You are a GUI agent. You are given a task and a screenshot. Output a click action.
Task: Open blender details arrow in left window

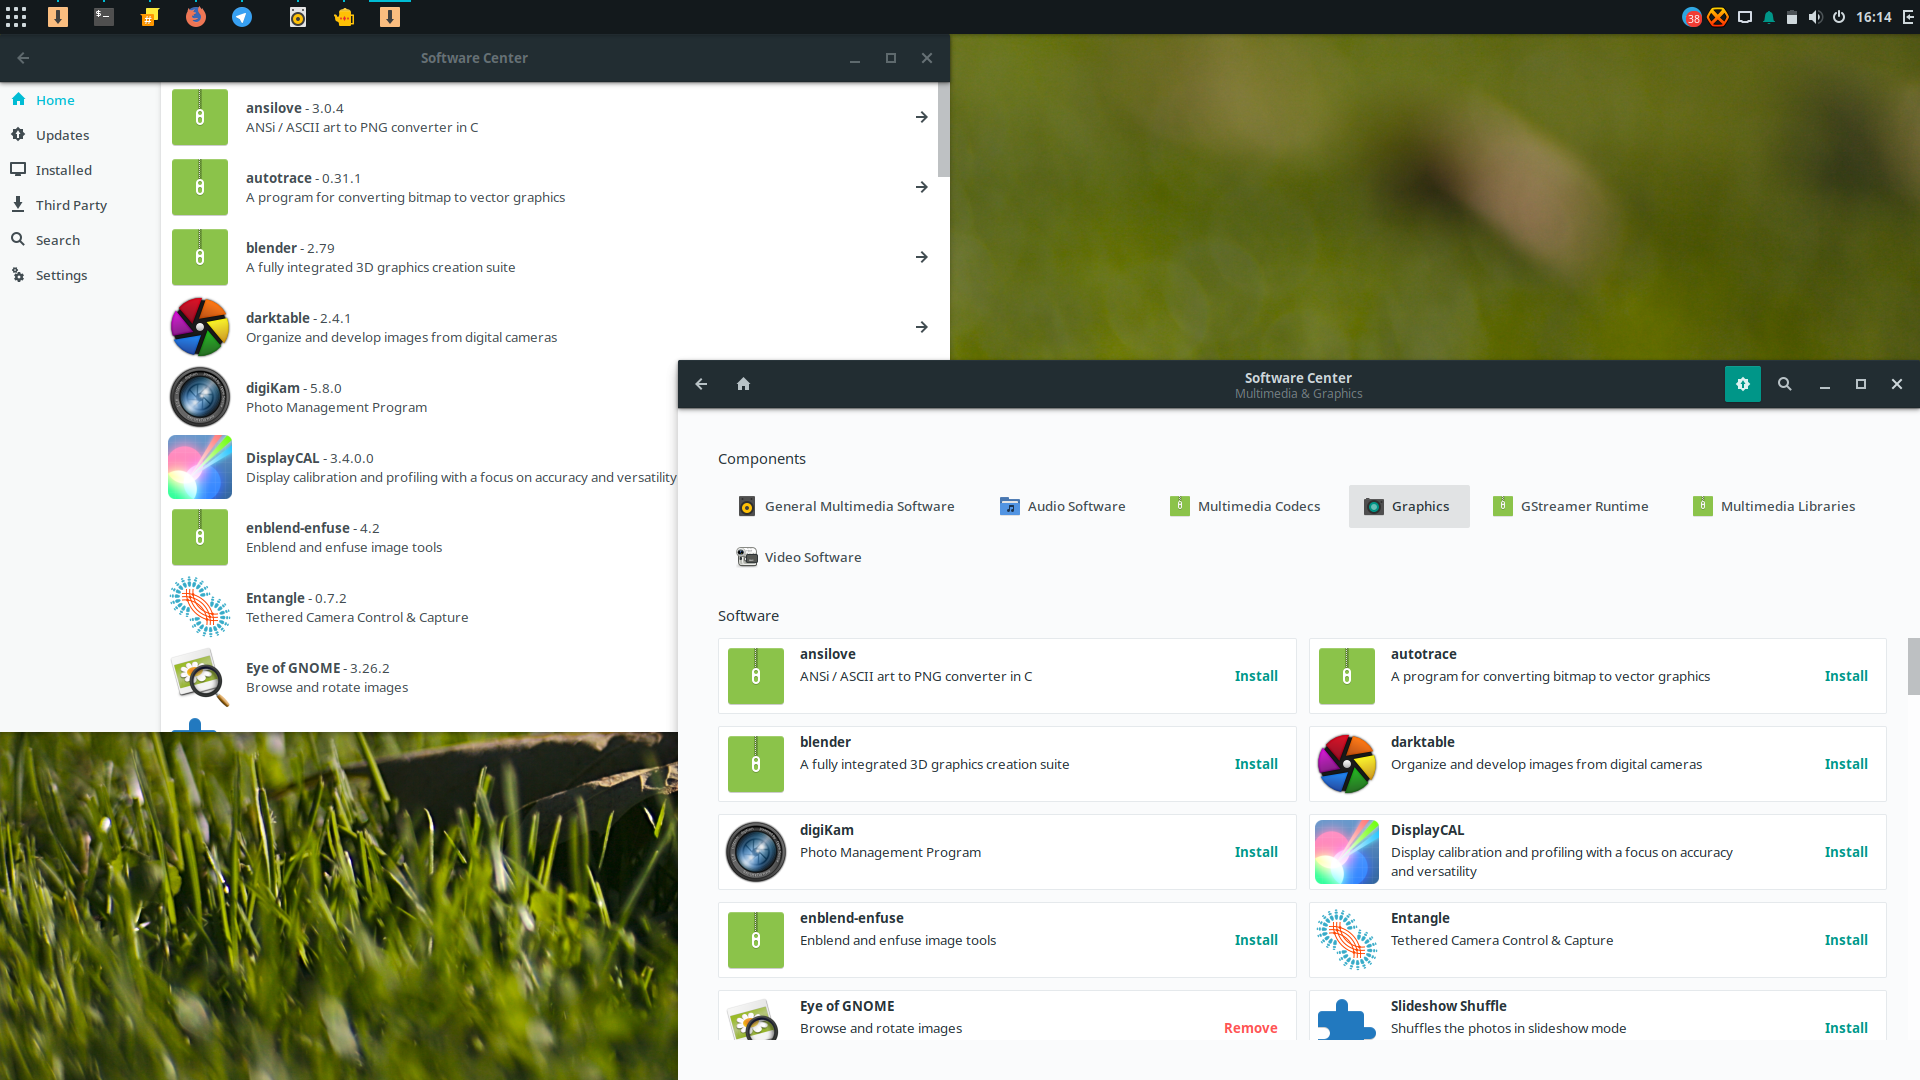tap(922, 257)
